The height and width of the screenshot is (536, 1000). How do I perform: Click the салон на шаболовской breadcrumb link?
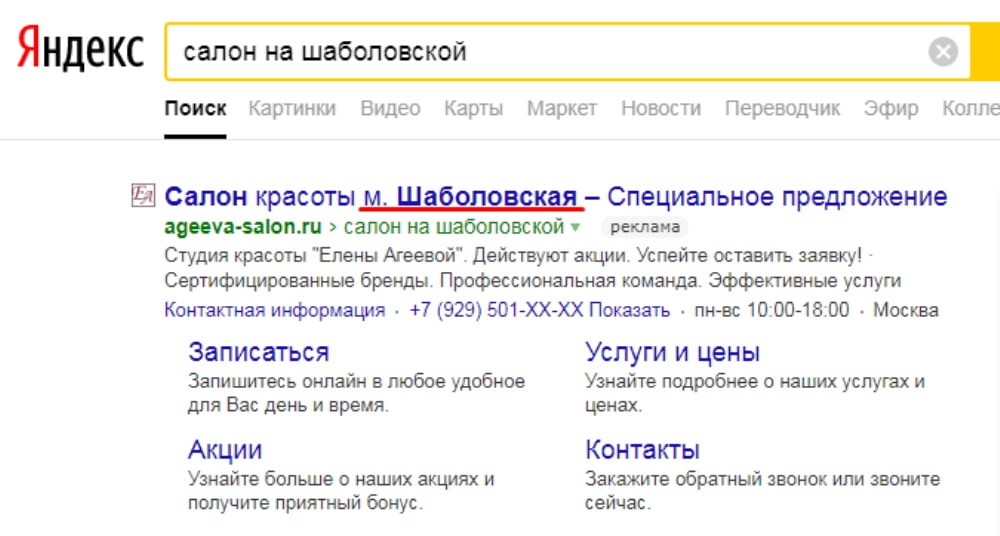[453, 227]
